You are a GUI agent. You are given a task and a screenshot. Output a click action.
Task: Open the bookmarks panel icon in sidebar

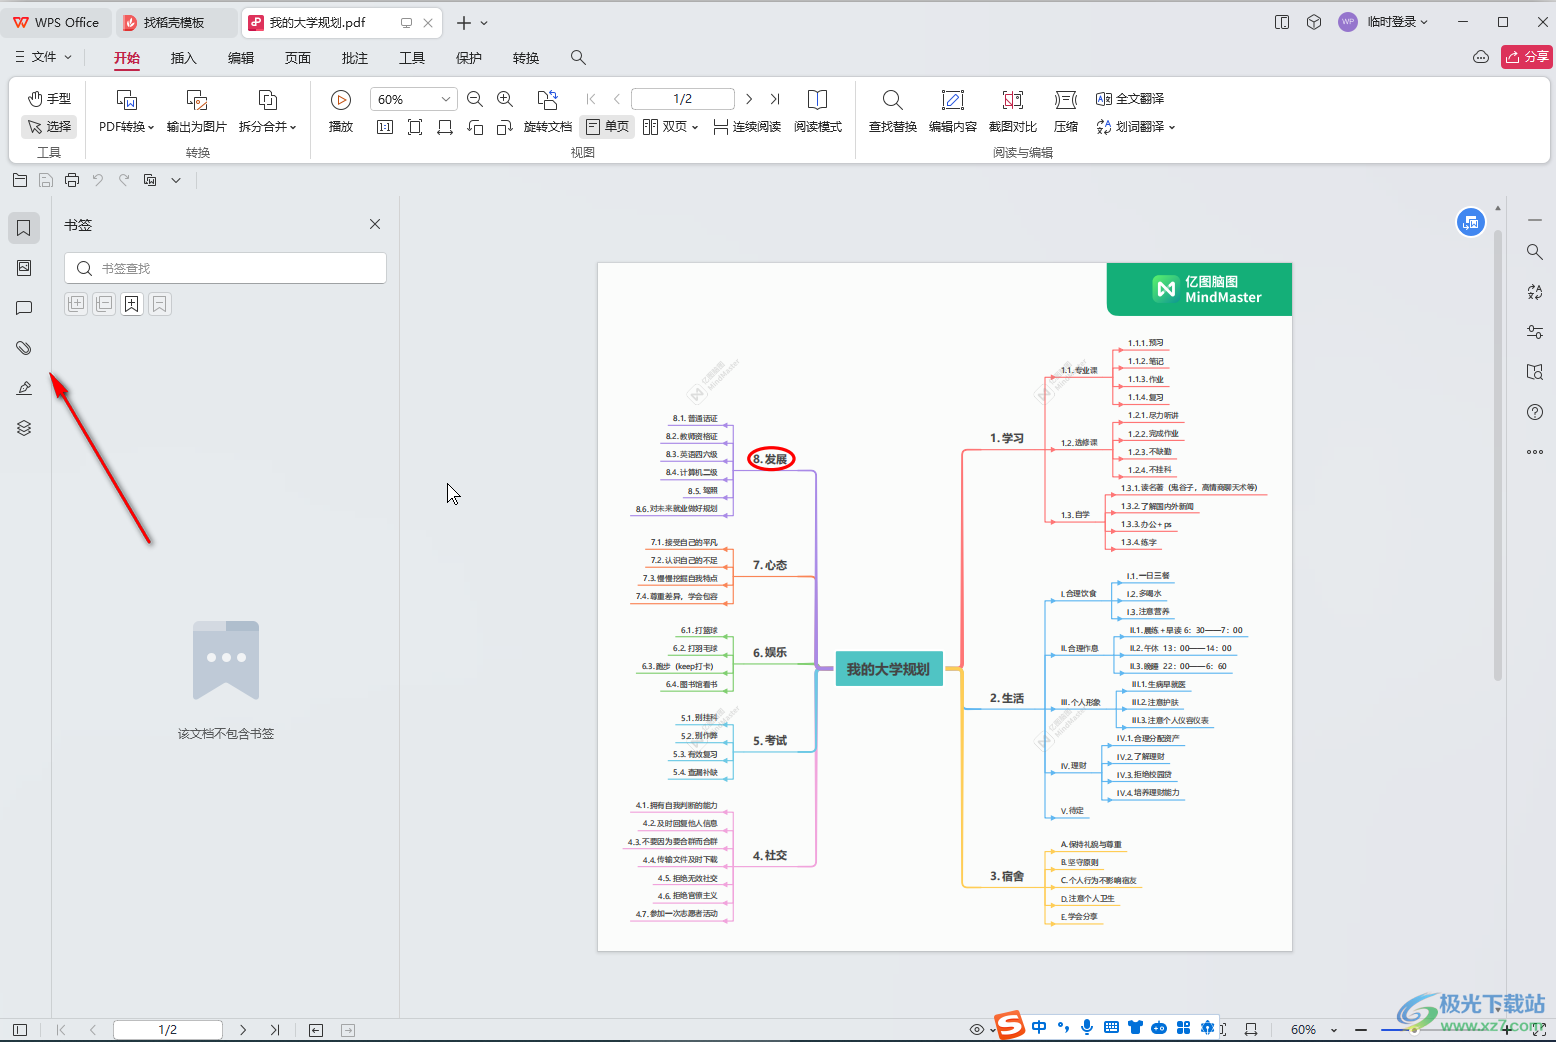pos(24,228)
